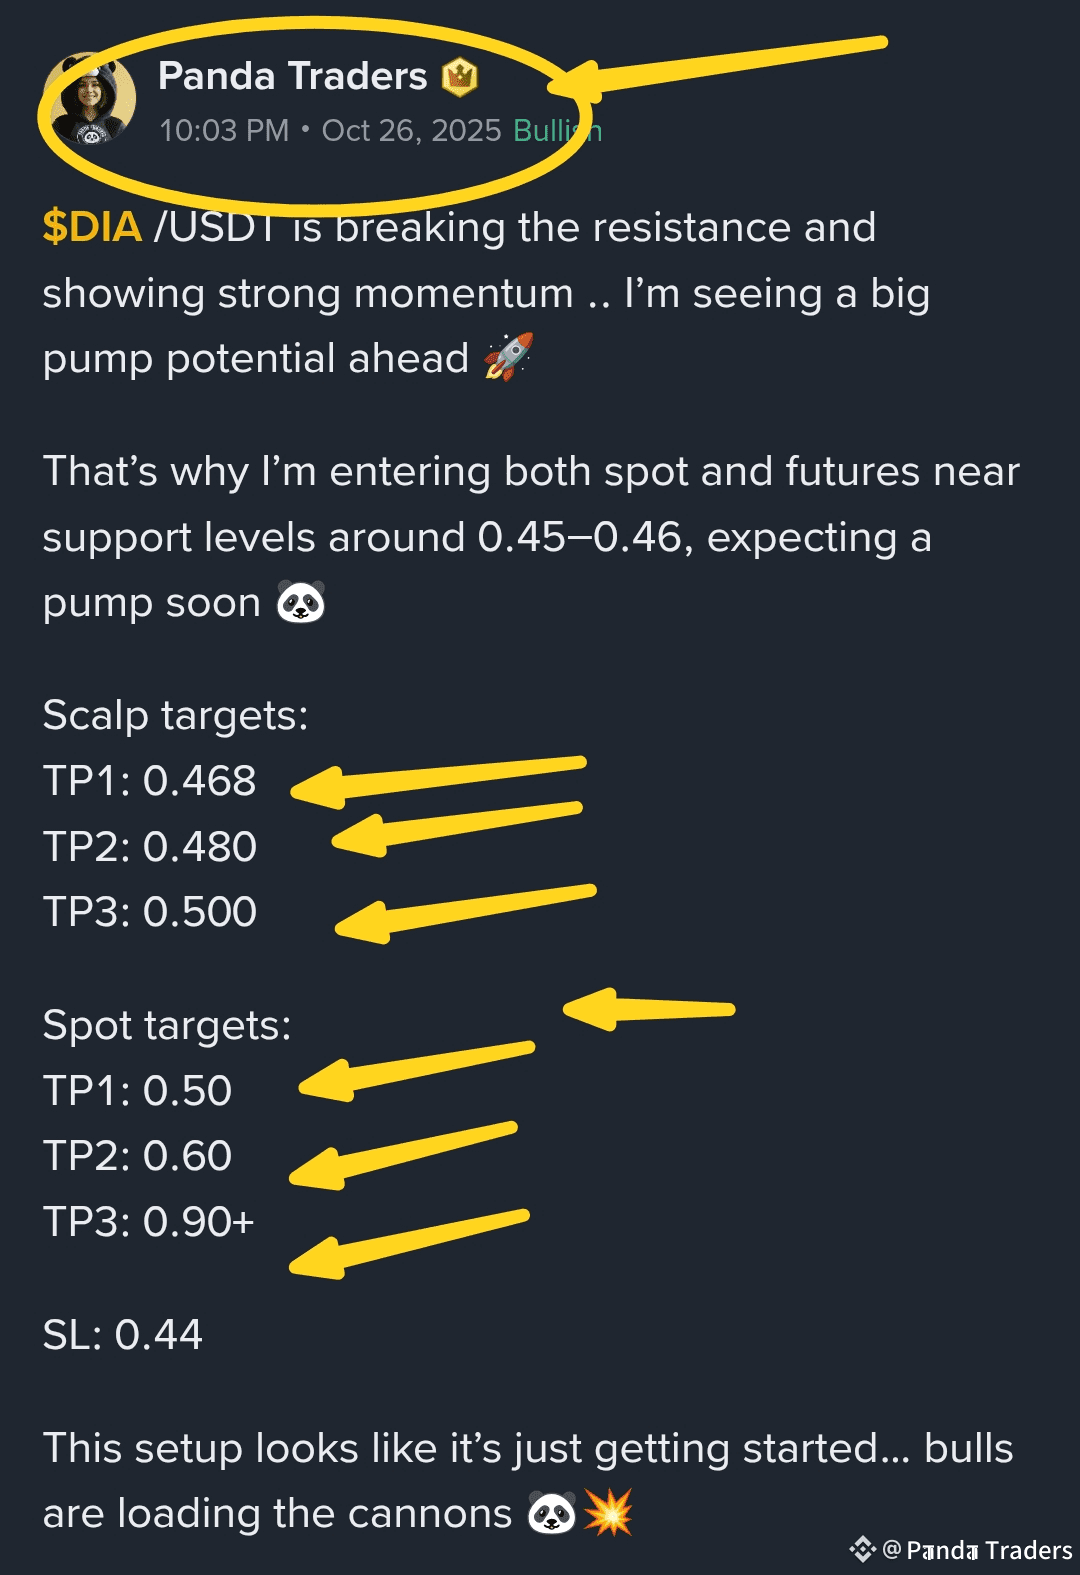1080x1575 pixels.
Task: Click the post timestamp 10:03 PM
Action: (224, 130)
